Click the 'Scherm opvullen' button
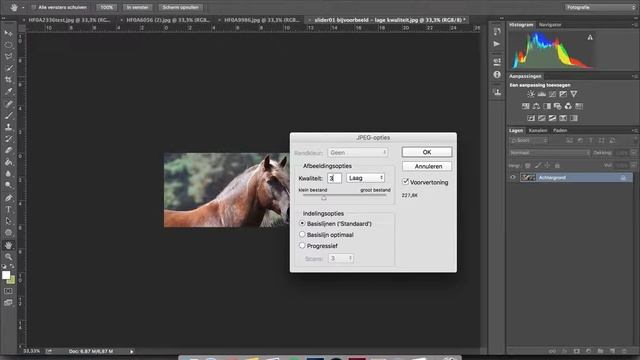Viewport: 640px width, 360px height. [180, 7]
